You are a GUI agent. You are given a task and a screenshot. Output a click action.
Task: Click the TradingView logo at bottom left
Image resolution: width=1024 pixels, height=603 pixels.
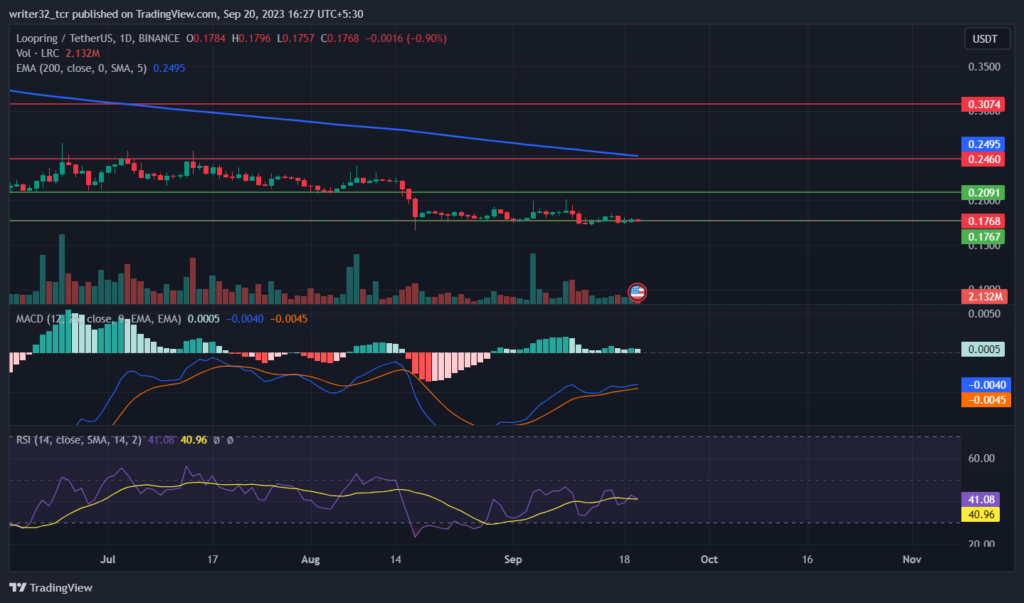[x=51, y=587]
